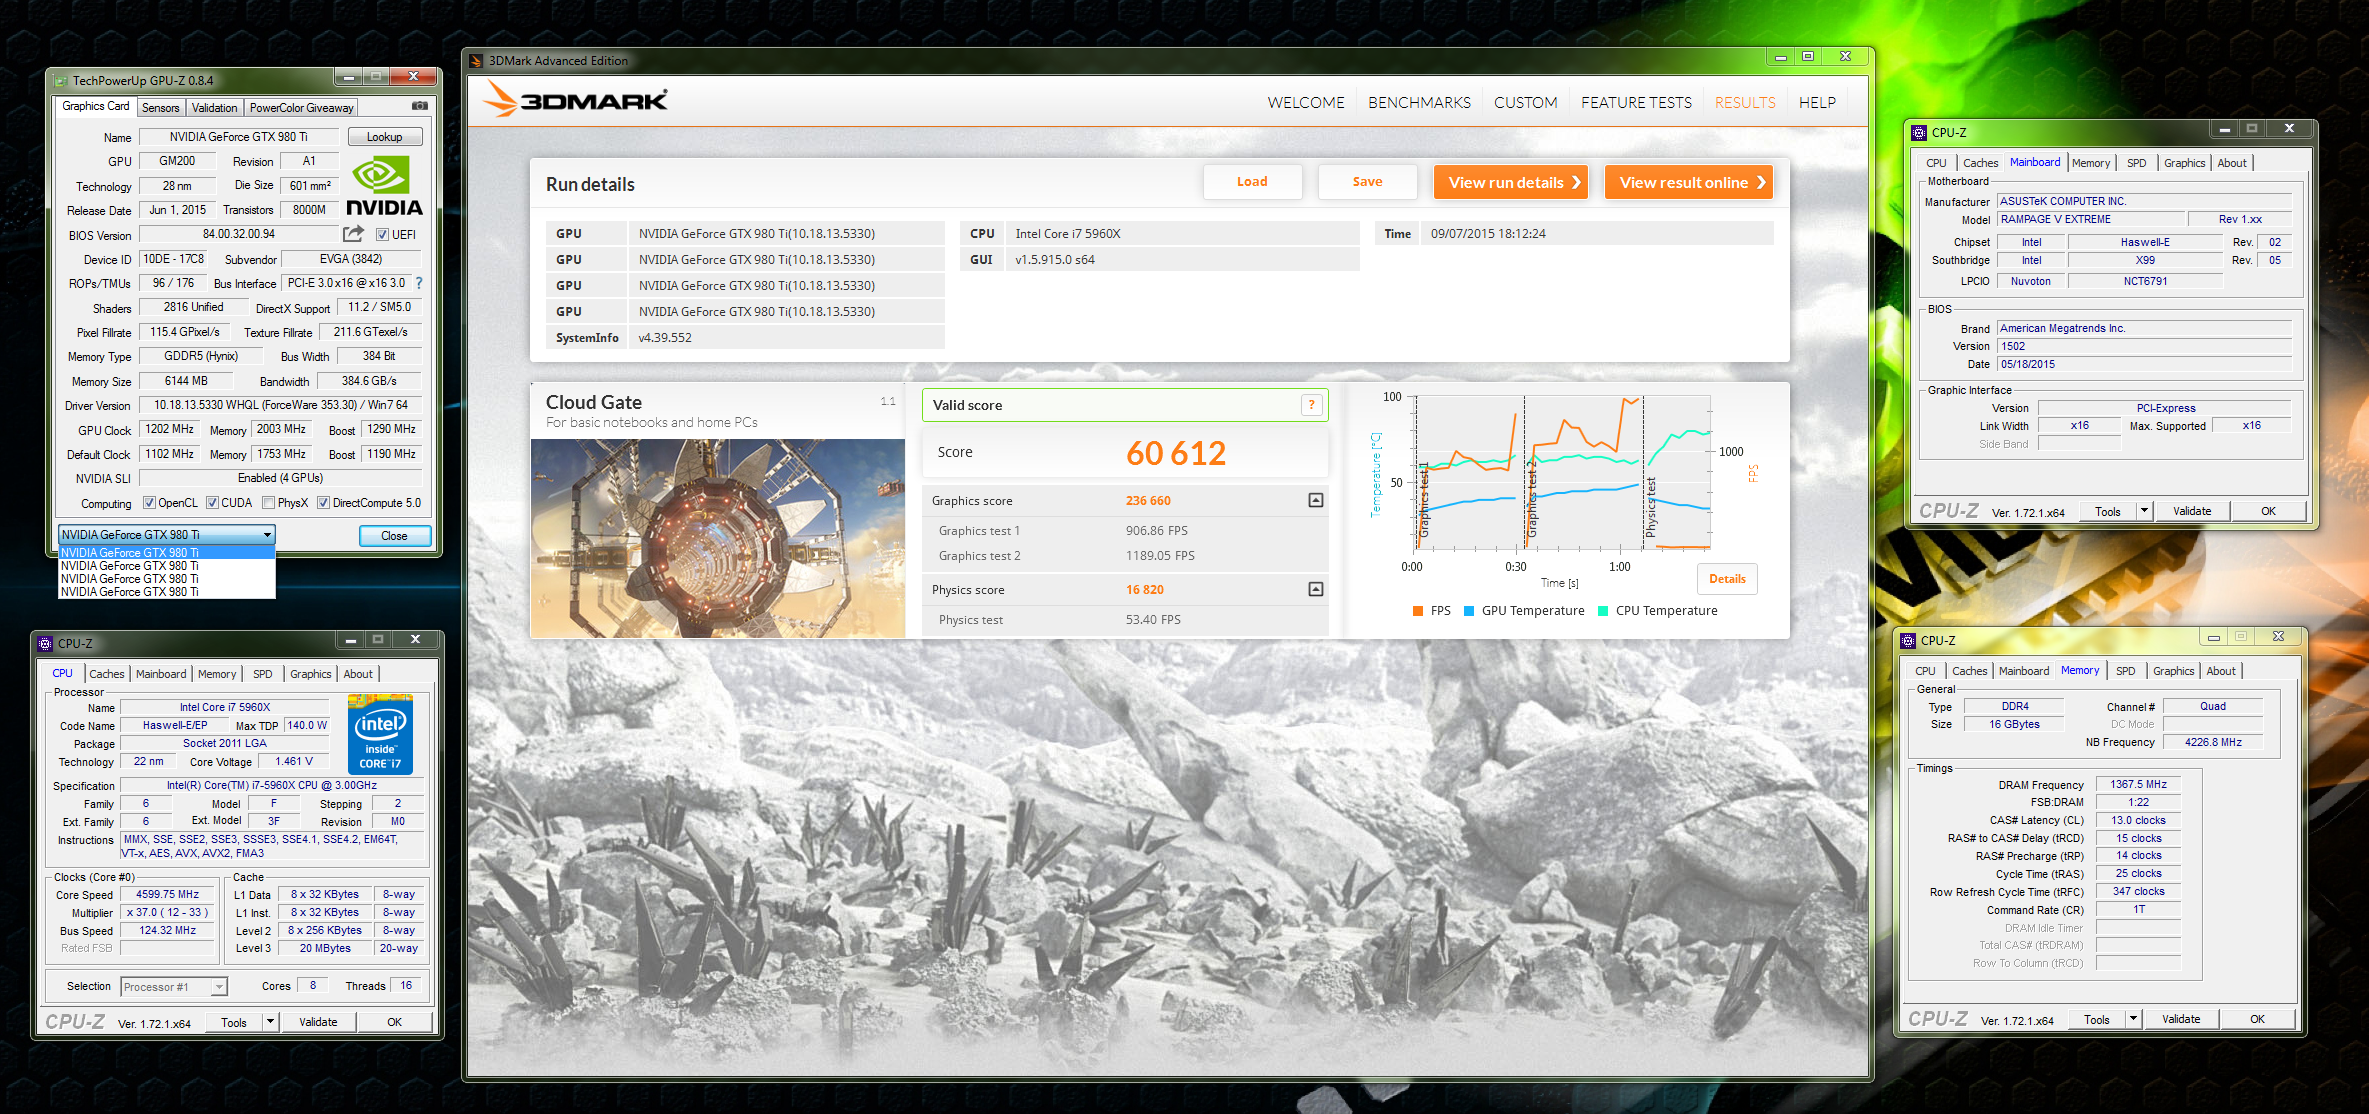This screenshot has width=2369, height=1114.
Task: Click the NVIDIA logo in GPU-Z
Action: pyautogui.click(x=384, y=186)
